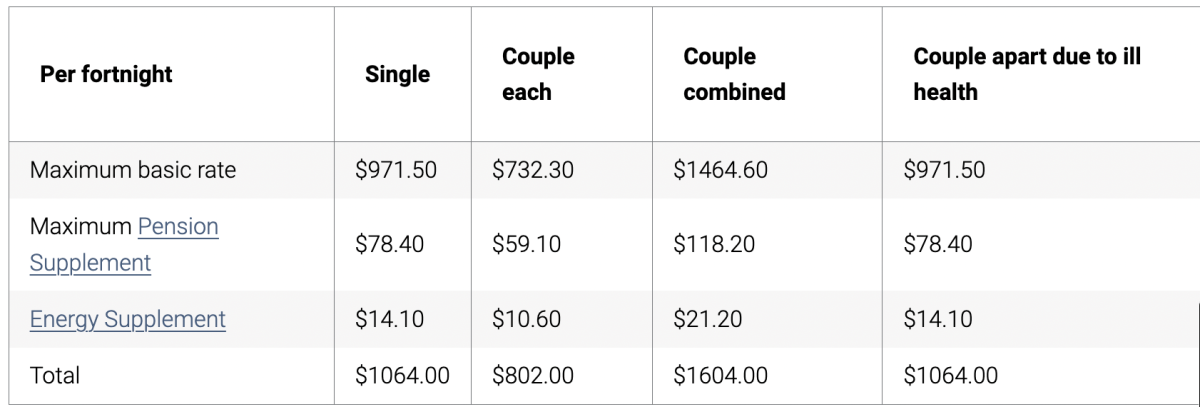Click the Total row label
Screen dimensions: 1200x407
click(x=55, y=376)
